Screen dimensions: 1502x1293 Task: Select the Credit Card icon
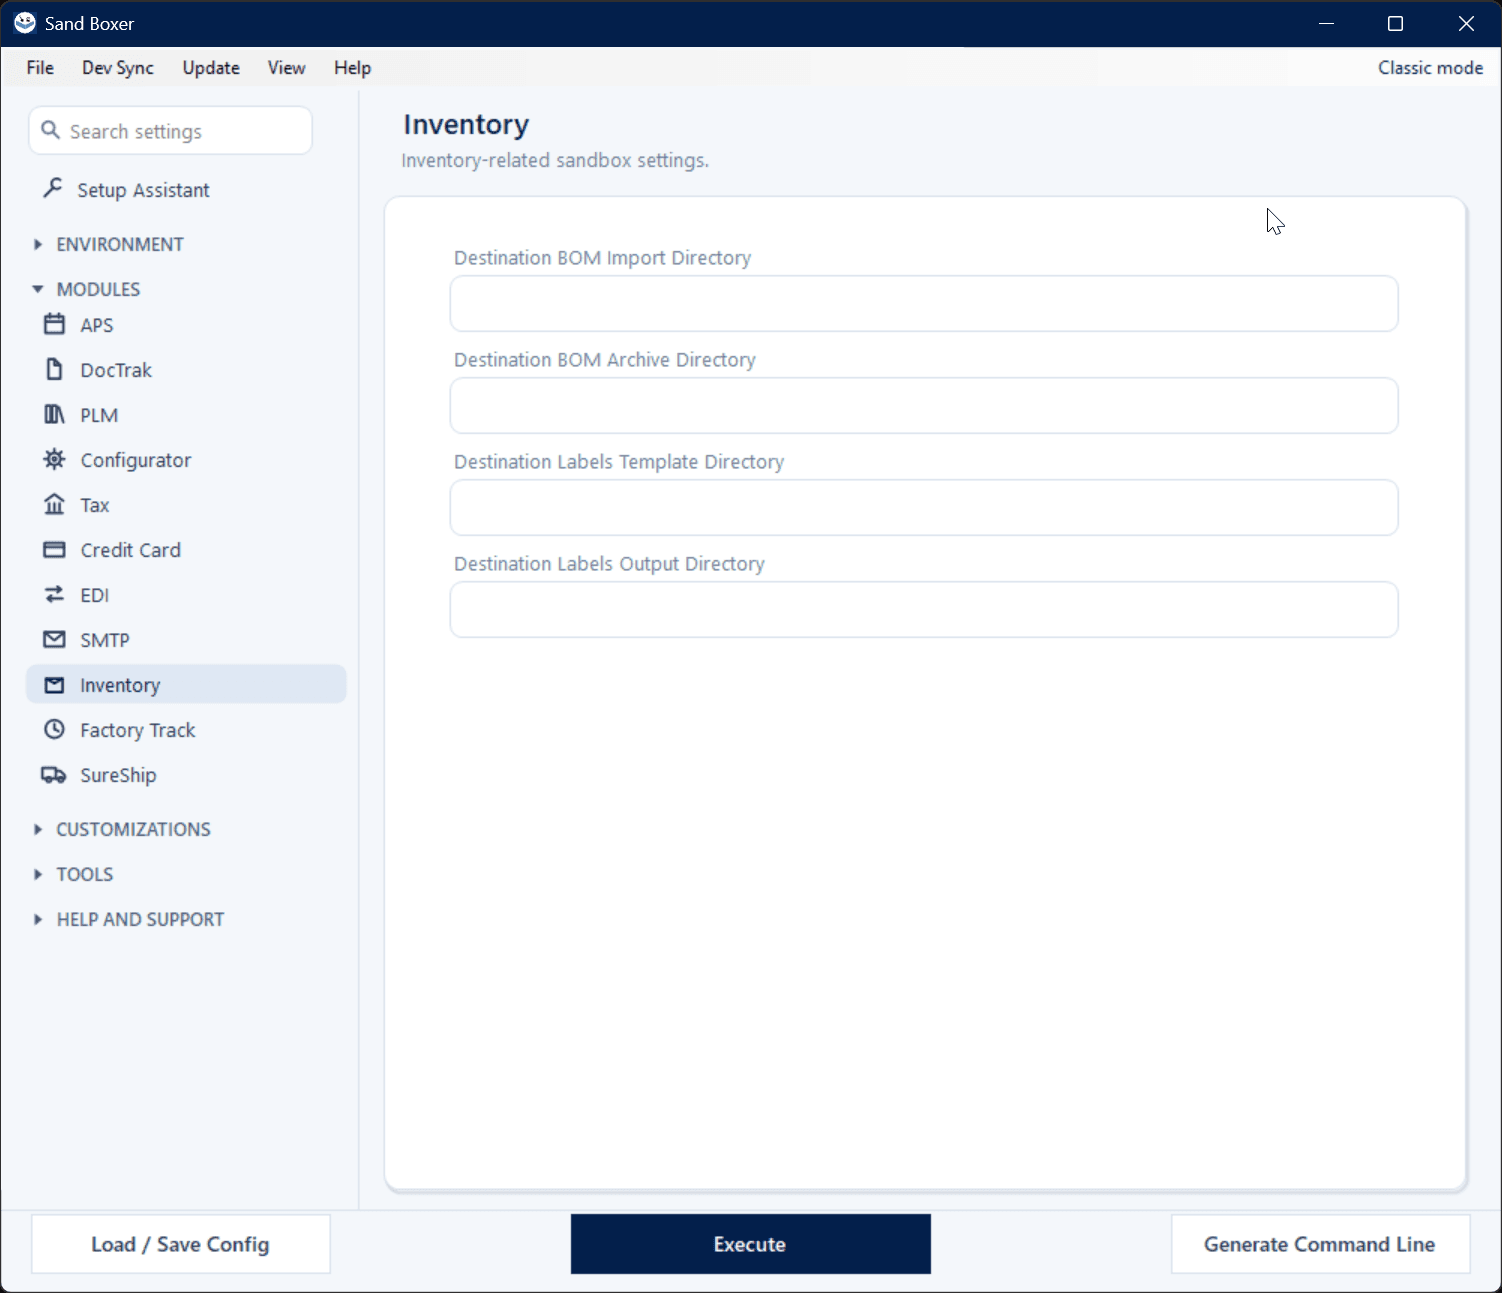tap(54, 549)
